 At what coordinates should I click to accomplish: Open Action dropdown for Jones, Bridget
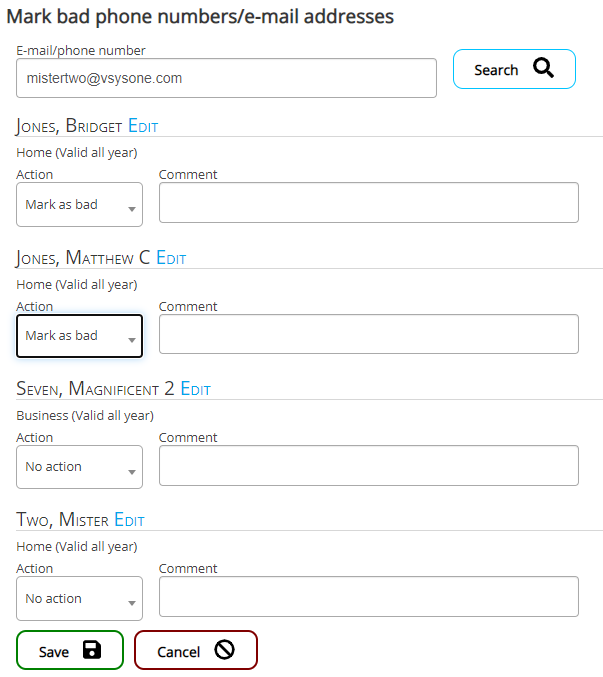[x=79, y=205]
